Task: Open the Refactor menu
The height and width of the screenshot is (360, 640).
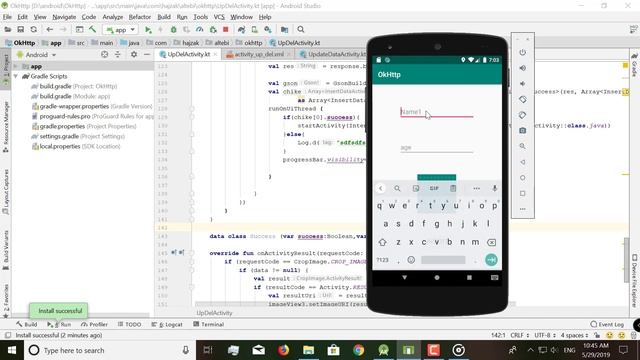Action: (140, 17)
